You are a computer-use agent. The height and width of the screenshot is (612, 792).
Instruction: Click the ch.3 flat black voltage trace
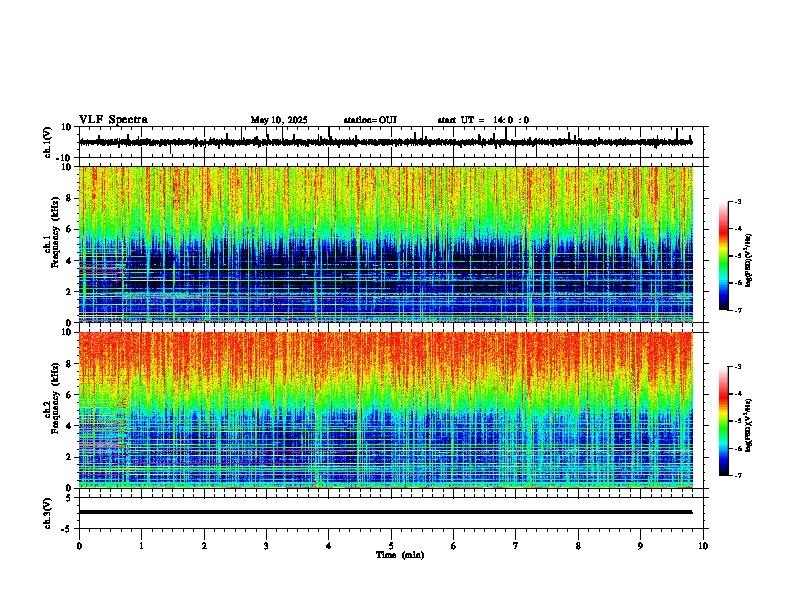tap(385, 512)
